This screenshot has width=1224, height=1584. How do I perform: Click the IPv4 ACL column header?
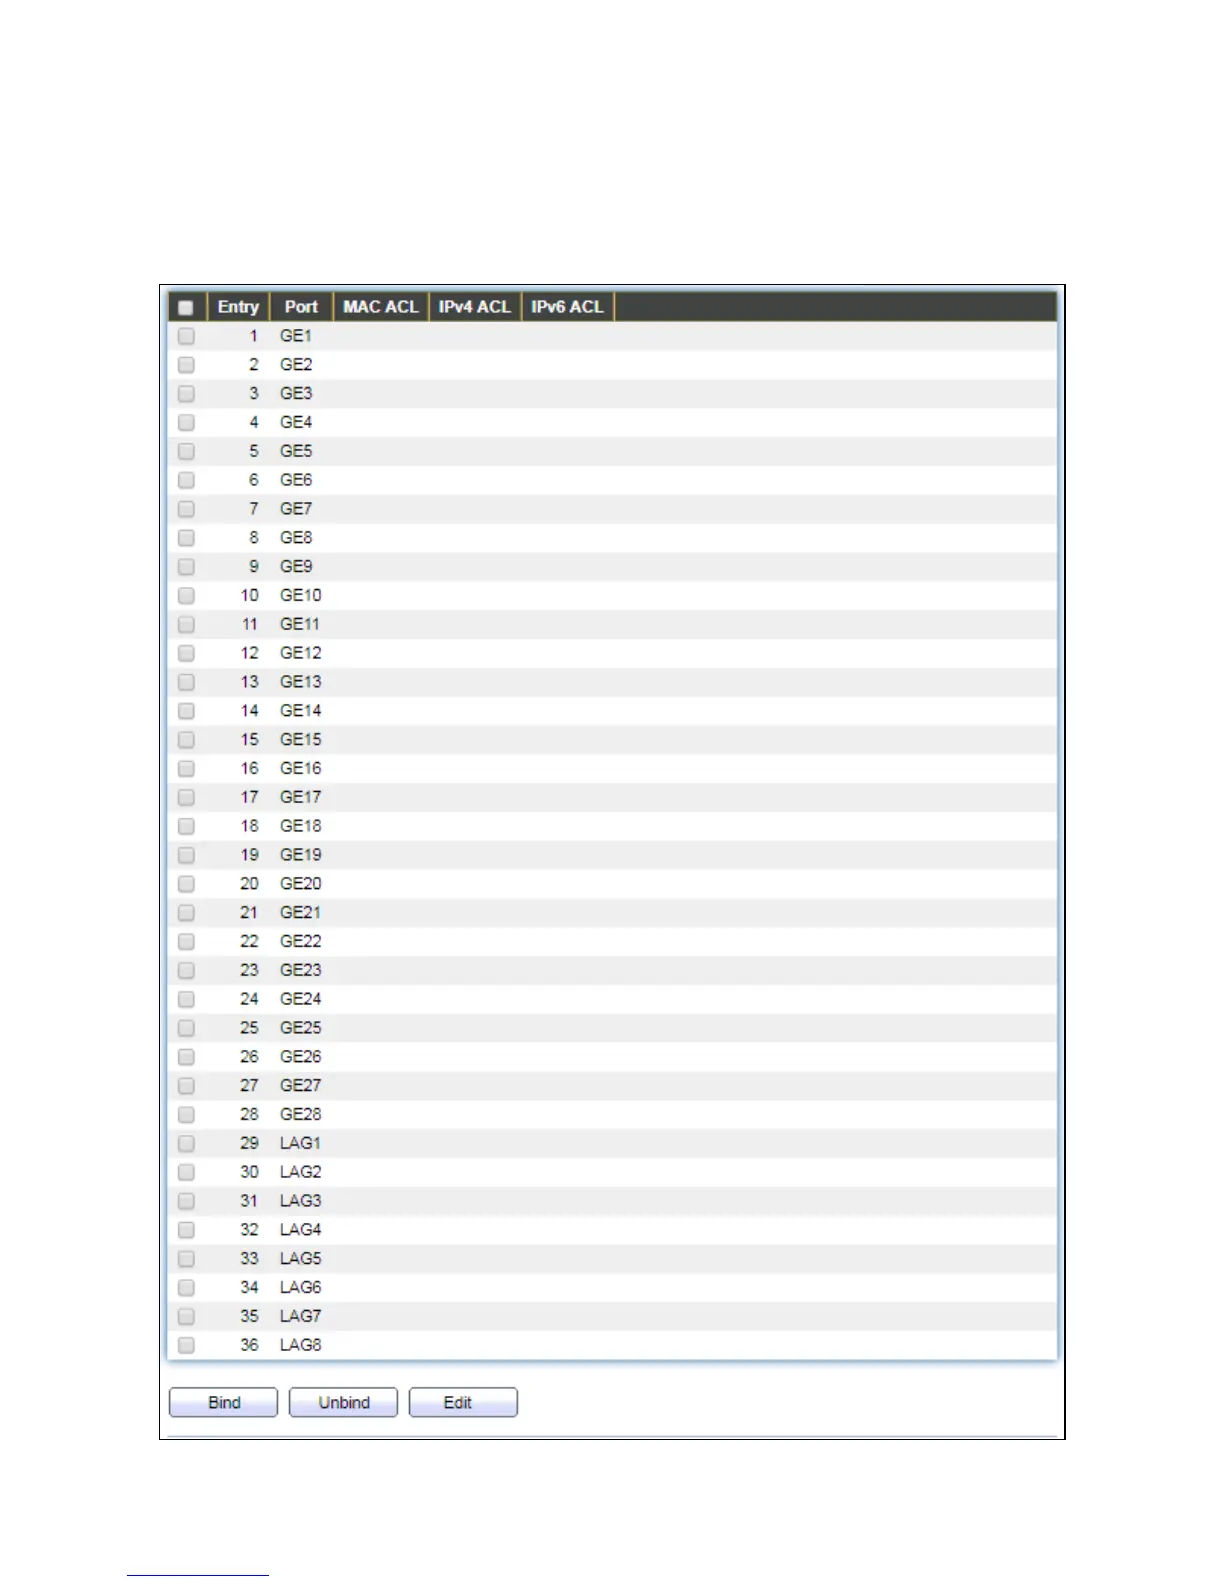click(x=475, y=307)
